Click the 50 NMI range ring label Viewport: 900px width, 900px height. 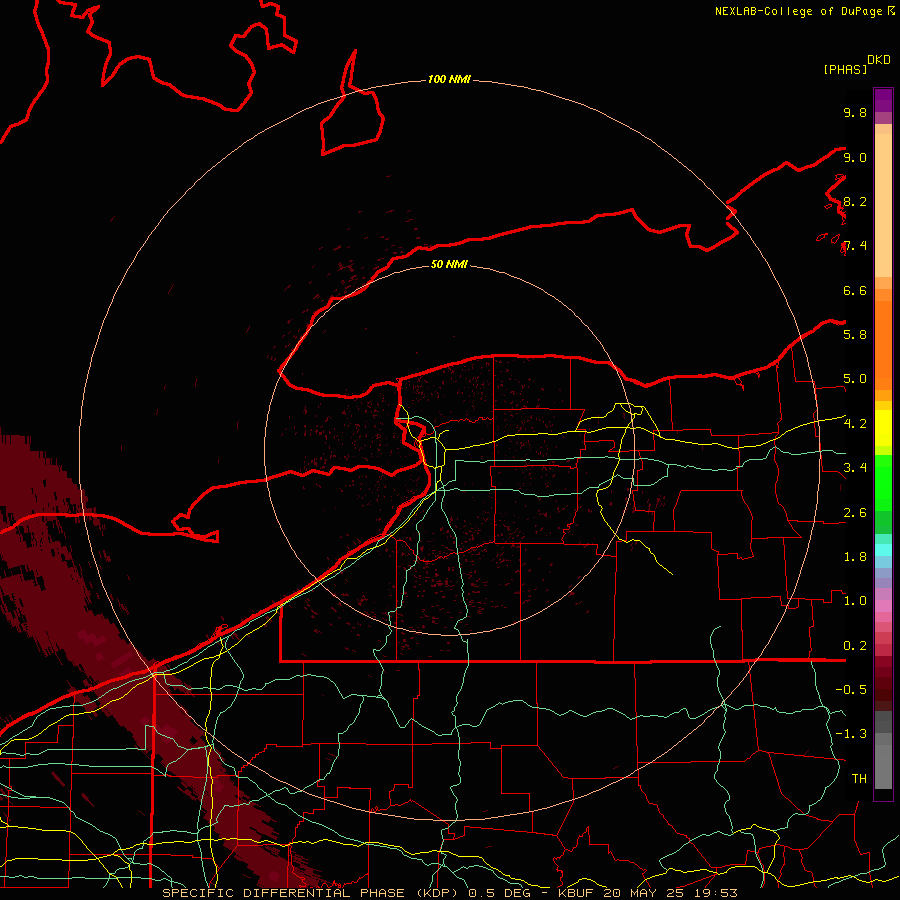(x=449, y=264)
